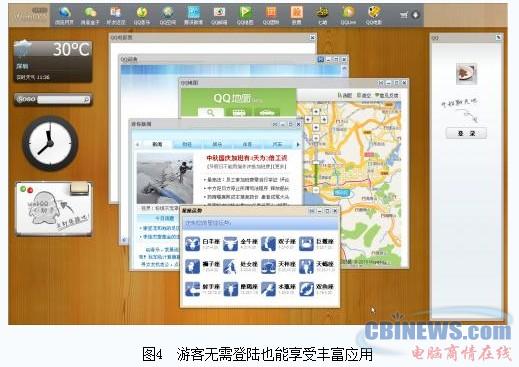Select the magnifier search tab in QQ地图

(x=210, y=113)
